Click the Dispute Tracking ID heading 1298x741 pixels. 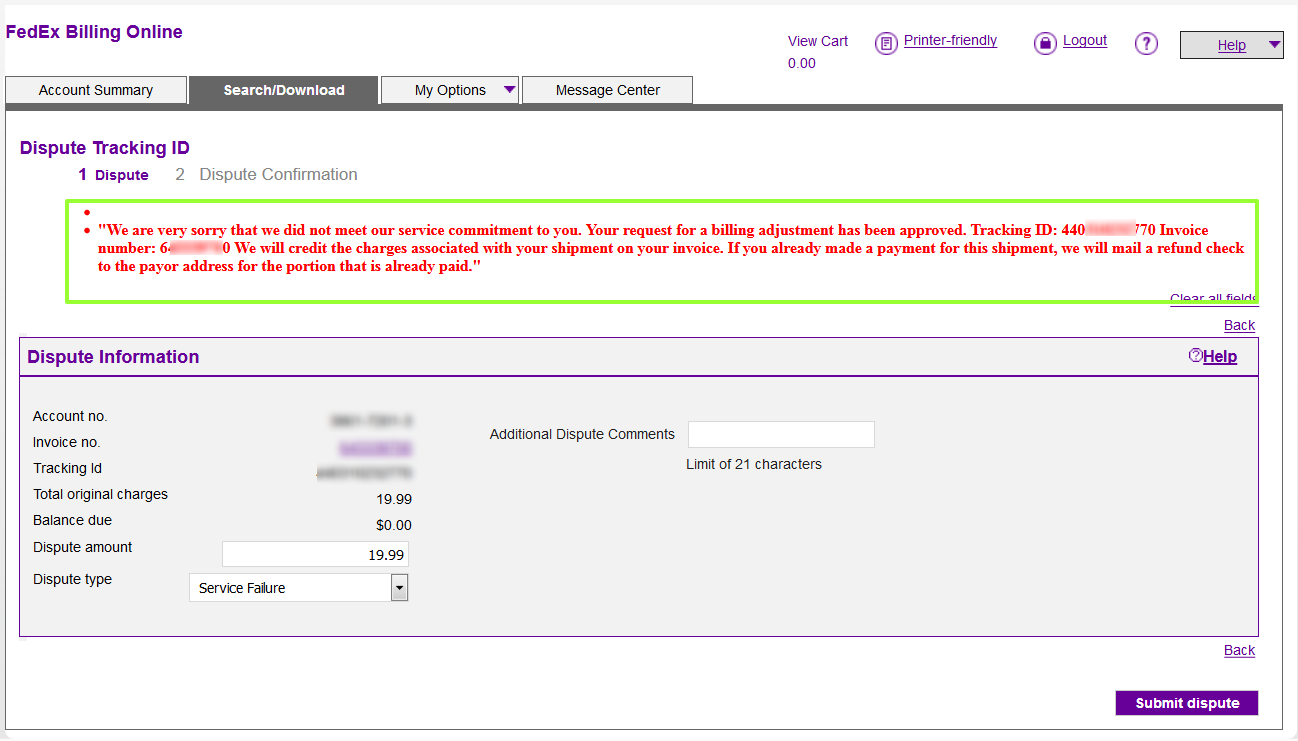(105, 148)
